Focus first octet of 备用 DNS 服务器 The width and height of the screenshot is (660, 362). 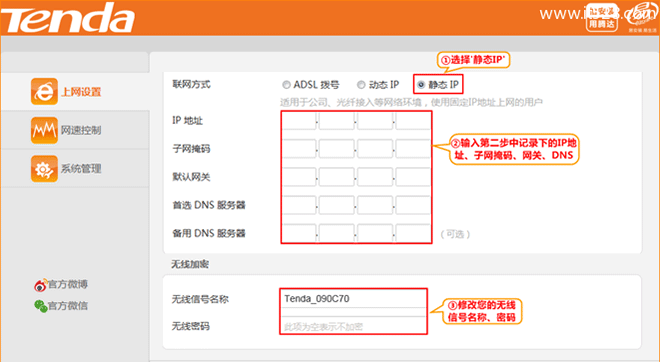tap(299, 234)
